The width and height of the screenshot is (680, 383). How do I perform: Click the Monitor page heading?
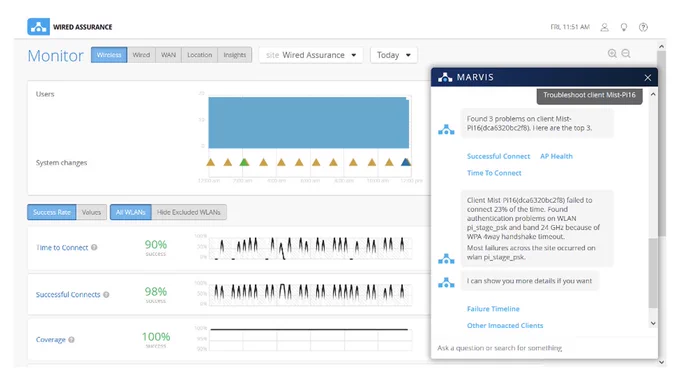56,56
